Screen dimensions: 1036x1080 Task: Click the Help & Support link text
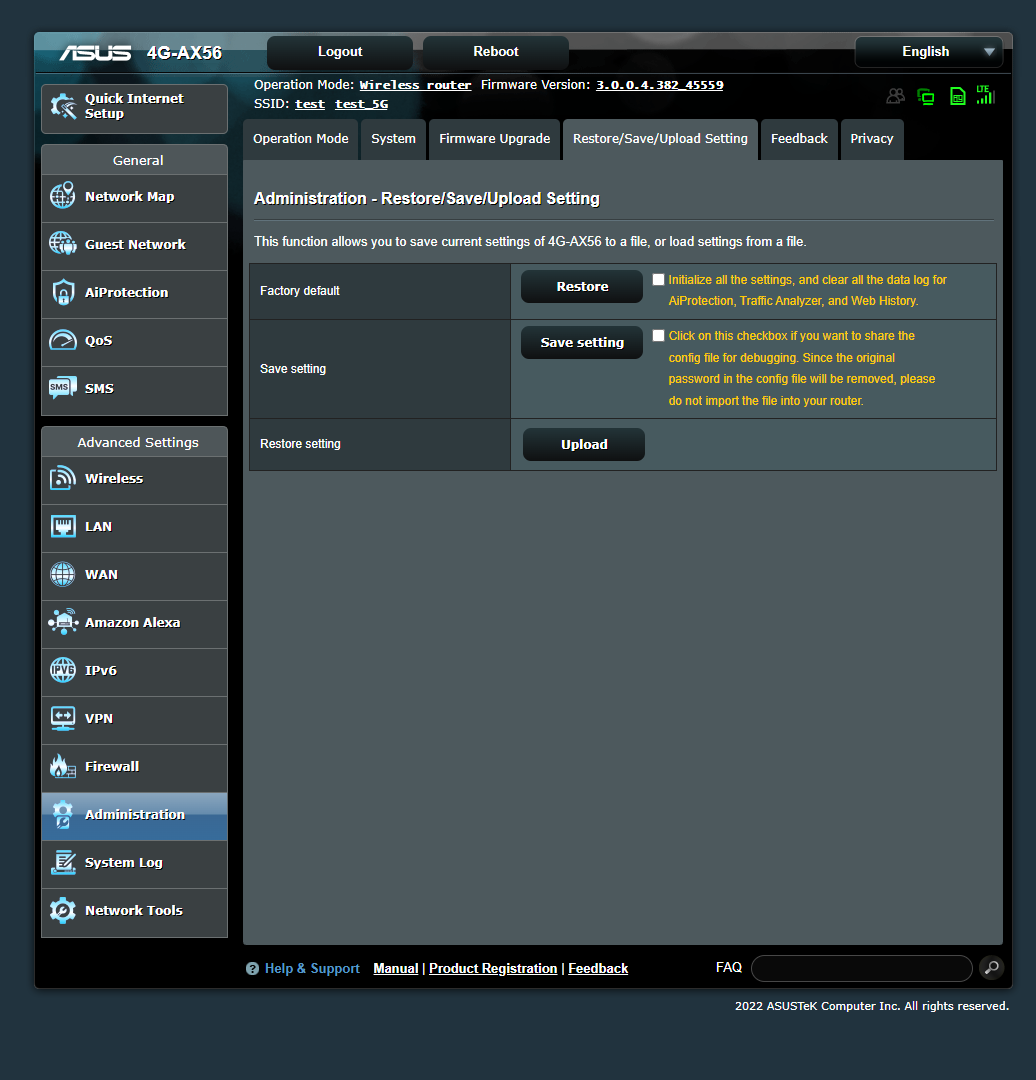312,968
